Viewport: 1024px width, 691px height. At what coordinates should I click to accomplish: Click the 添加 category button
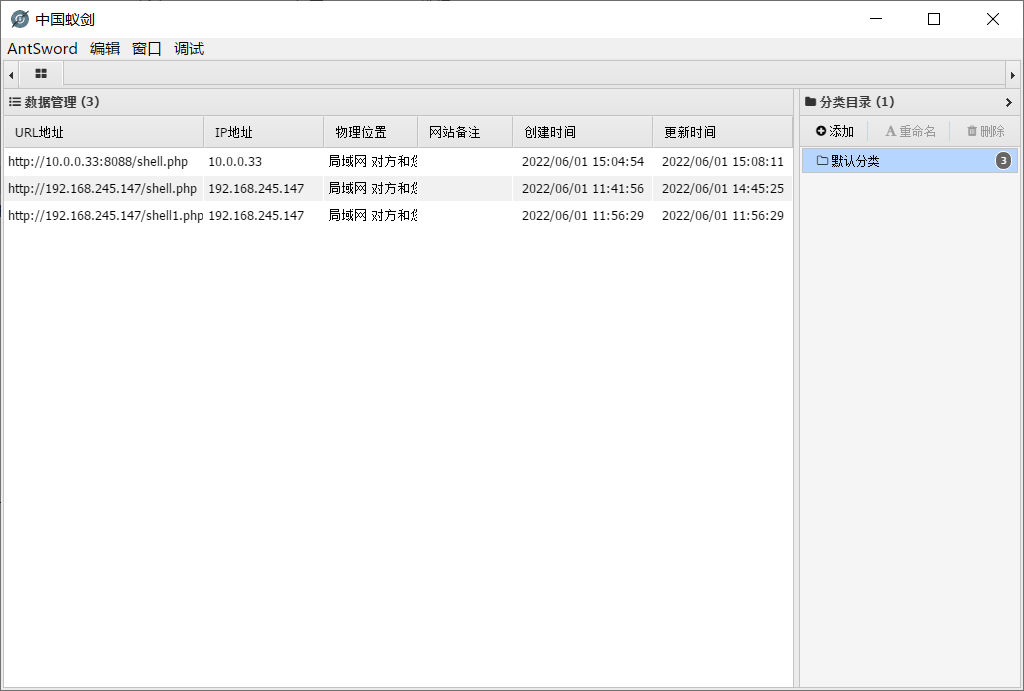[835, 131]
